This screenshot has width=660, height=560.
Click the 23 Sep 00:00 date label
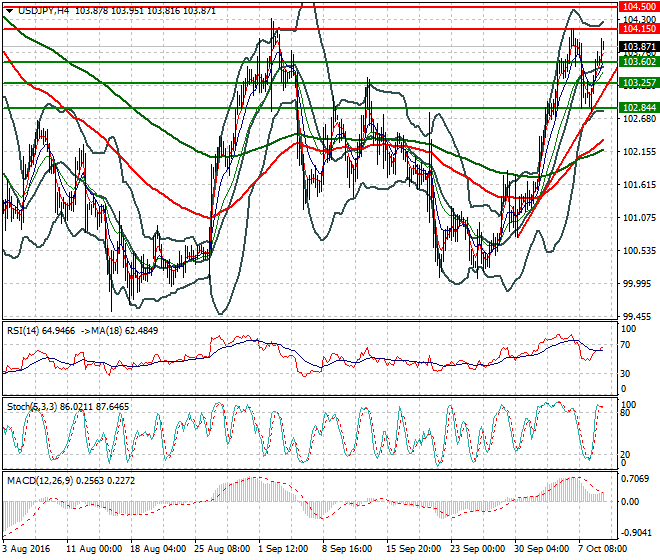click(478, 549)
